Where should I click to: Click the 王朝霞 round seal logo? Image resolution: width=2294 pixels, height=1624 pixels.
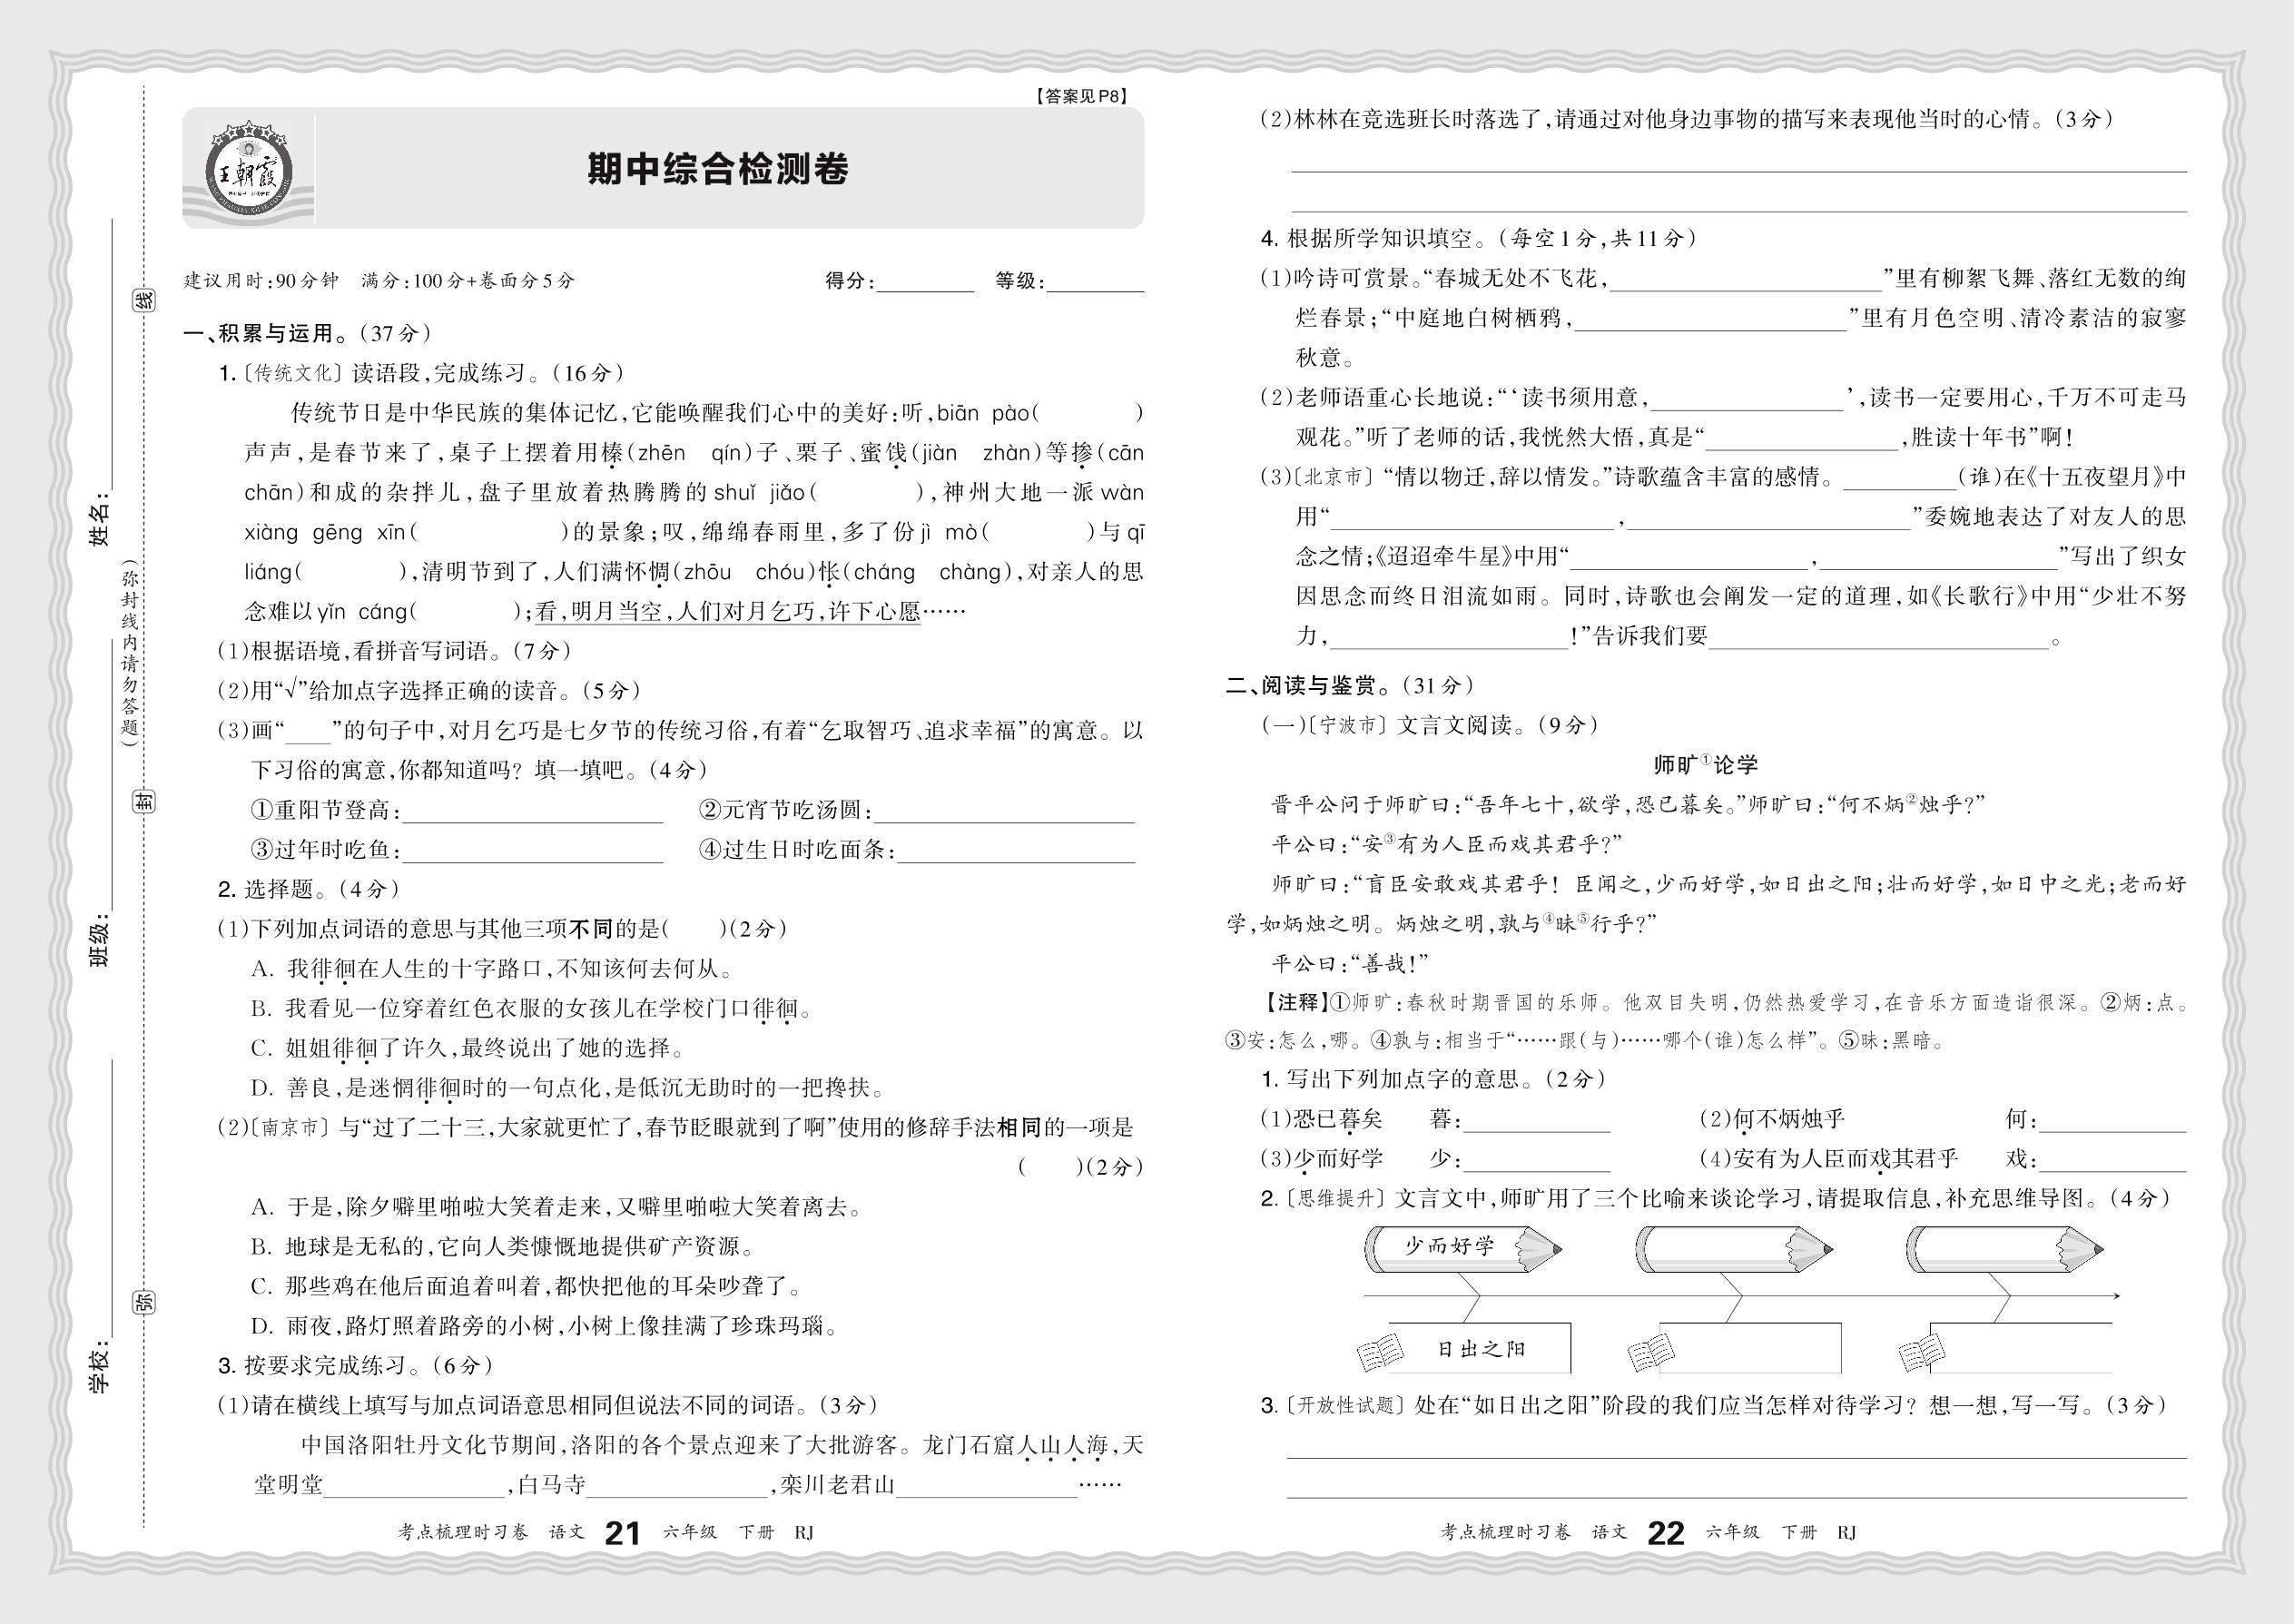(248, 170)
